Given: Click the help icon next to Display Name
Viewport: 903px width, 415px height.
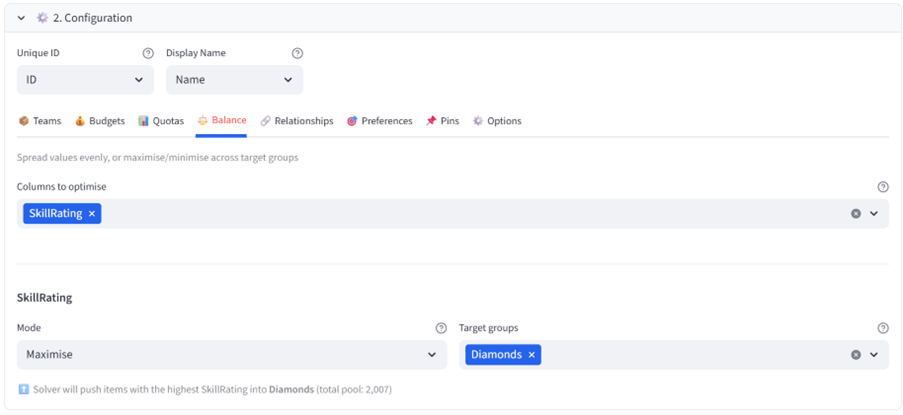Looking at the screenshot, I should 297,53.
